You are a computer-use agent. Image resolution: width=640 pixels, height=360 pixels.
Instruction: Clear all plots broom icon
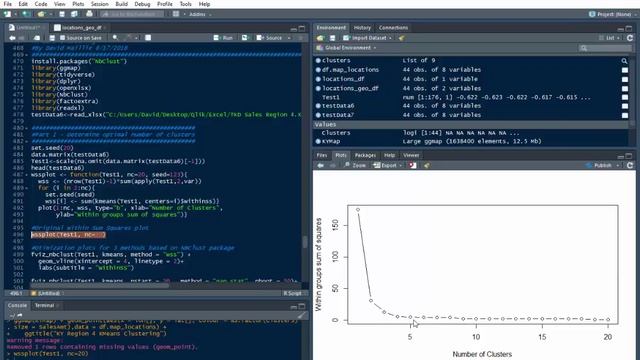[427, 165]
